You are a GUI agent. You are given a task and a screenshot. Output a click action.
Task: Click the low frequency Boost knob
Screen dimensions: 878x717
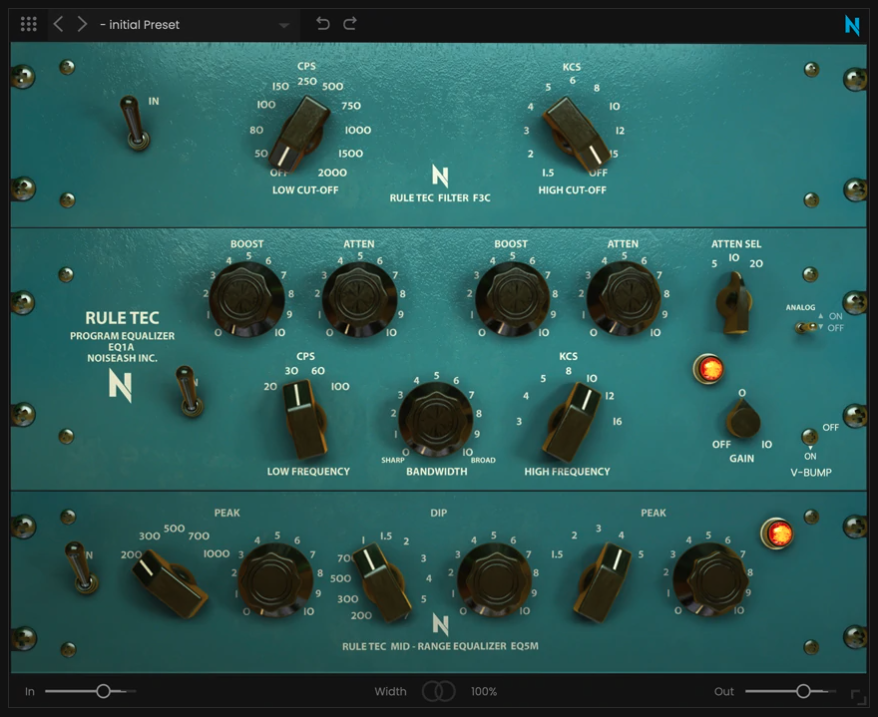tap(246, 299)
